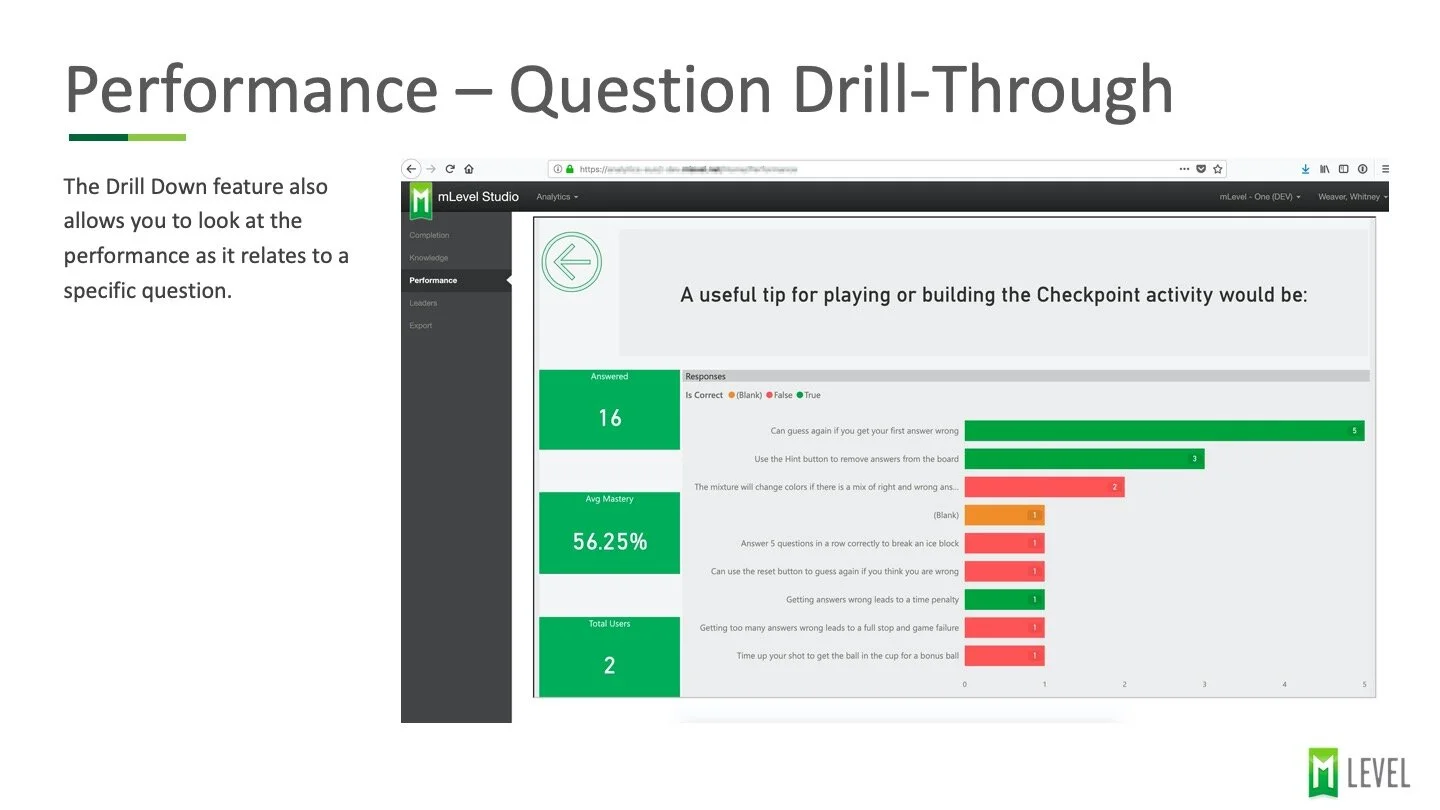Click the site information icon in address bar
The height and width of the screenshot is (810, 1440).
pyautogui.click(x=559, y=169)
